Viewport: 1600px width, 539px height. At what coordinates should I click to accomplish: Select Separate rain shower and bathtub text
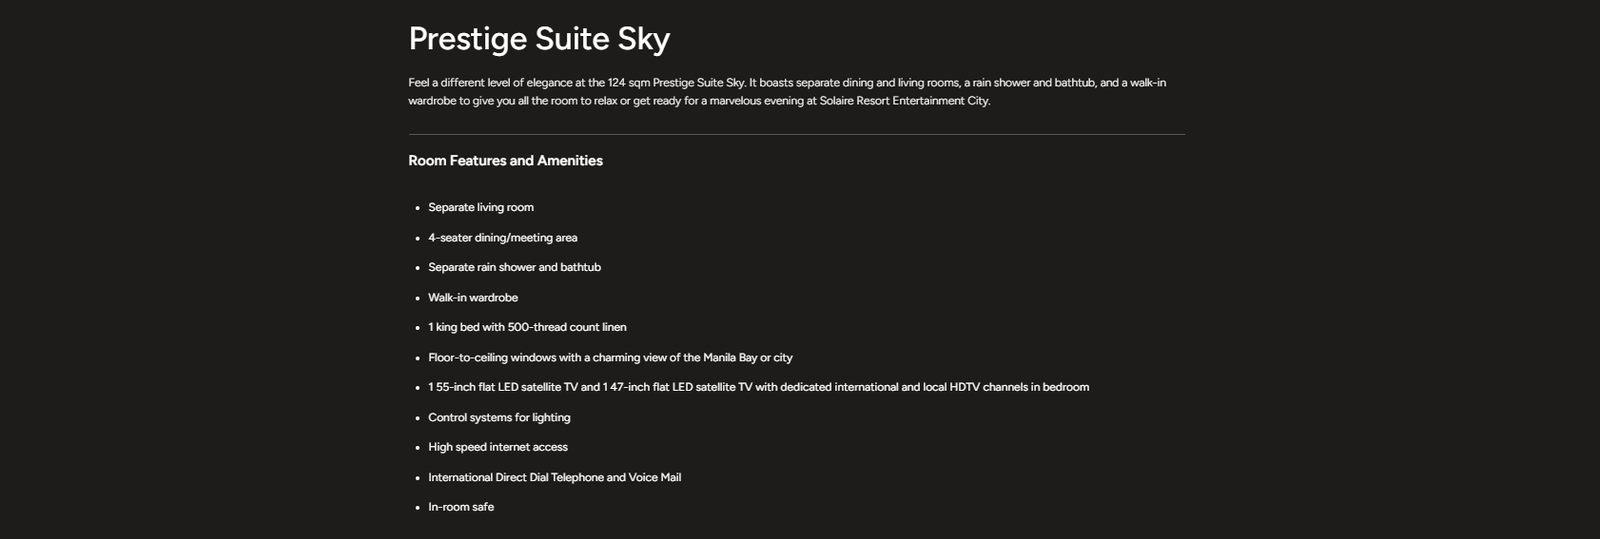point(514,267)
